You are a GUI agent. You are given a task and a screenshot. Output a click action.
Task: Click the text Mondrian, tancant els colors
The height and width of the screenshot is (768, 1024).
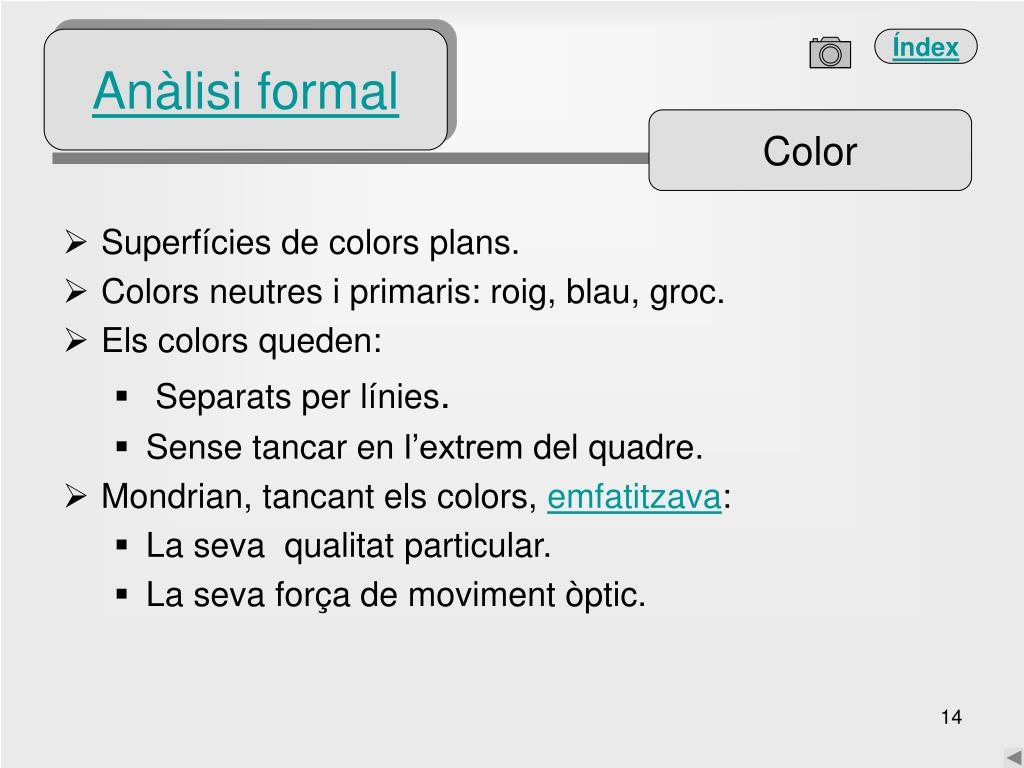pos(319,497)
